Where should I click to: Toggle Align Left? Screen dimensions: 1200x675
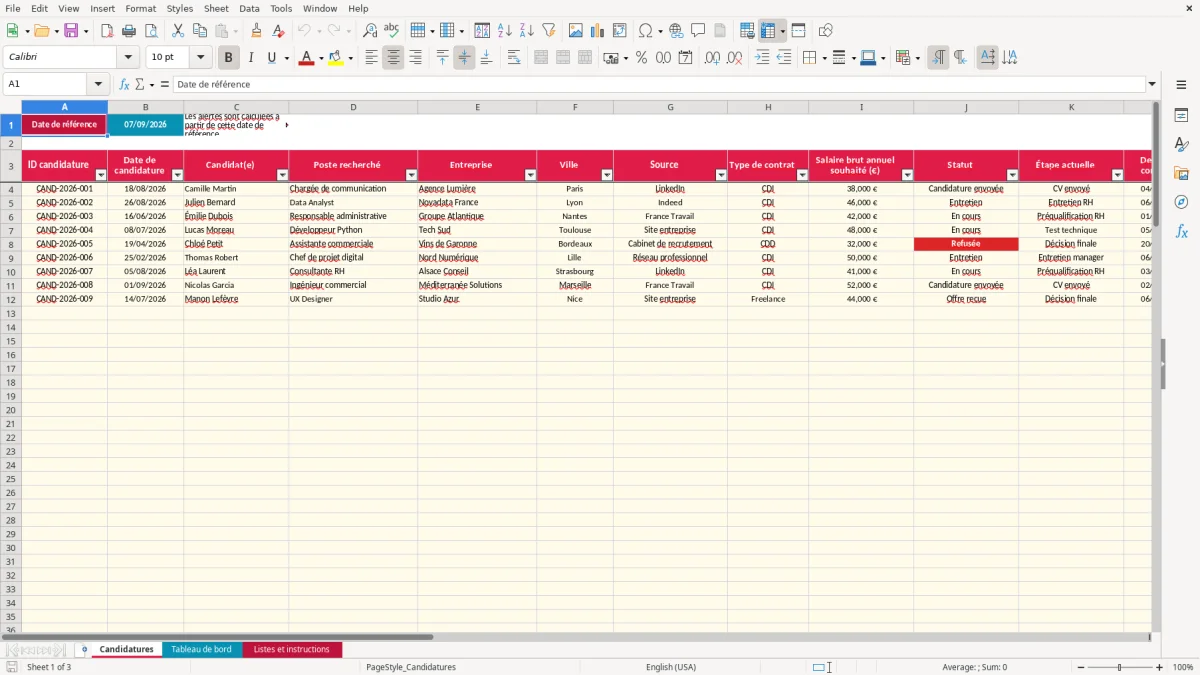(x=371, y=58)
